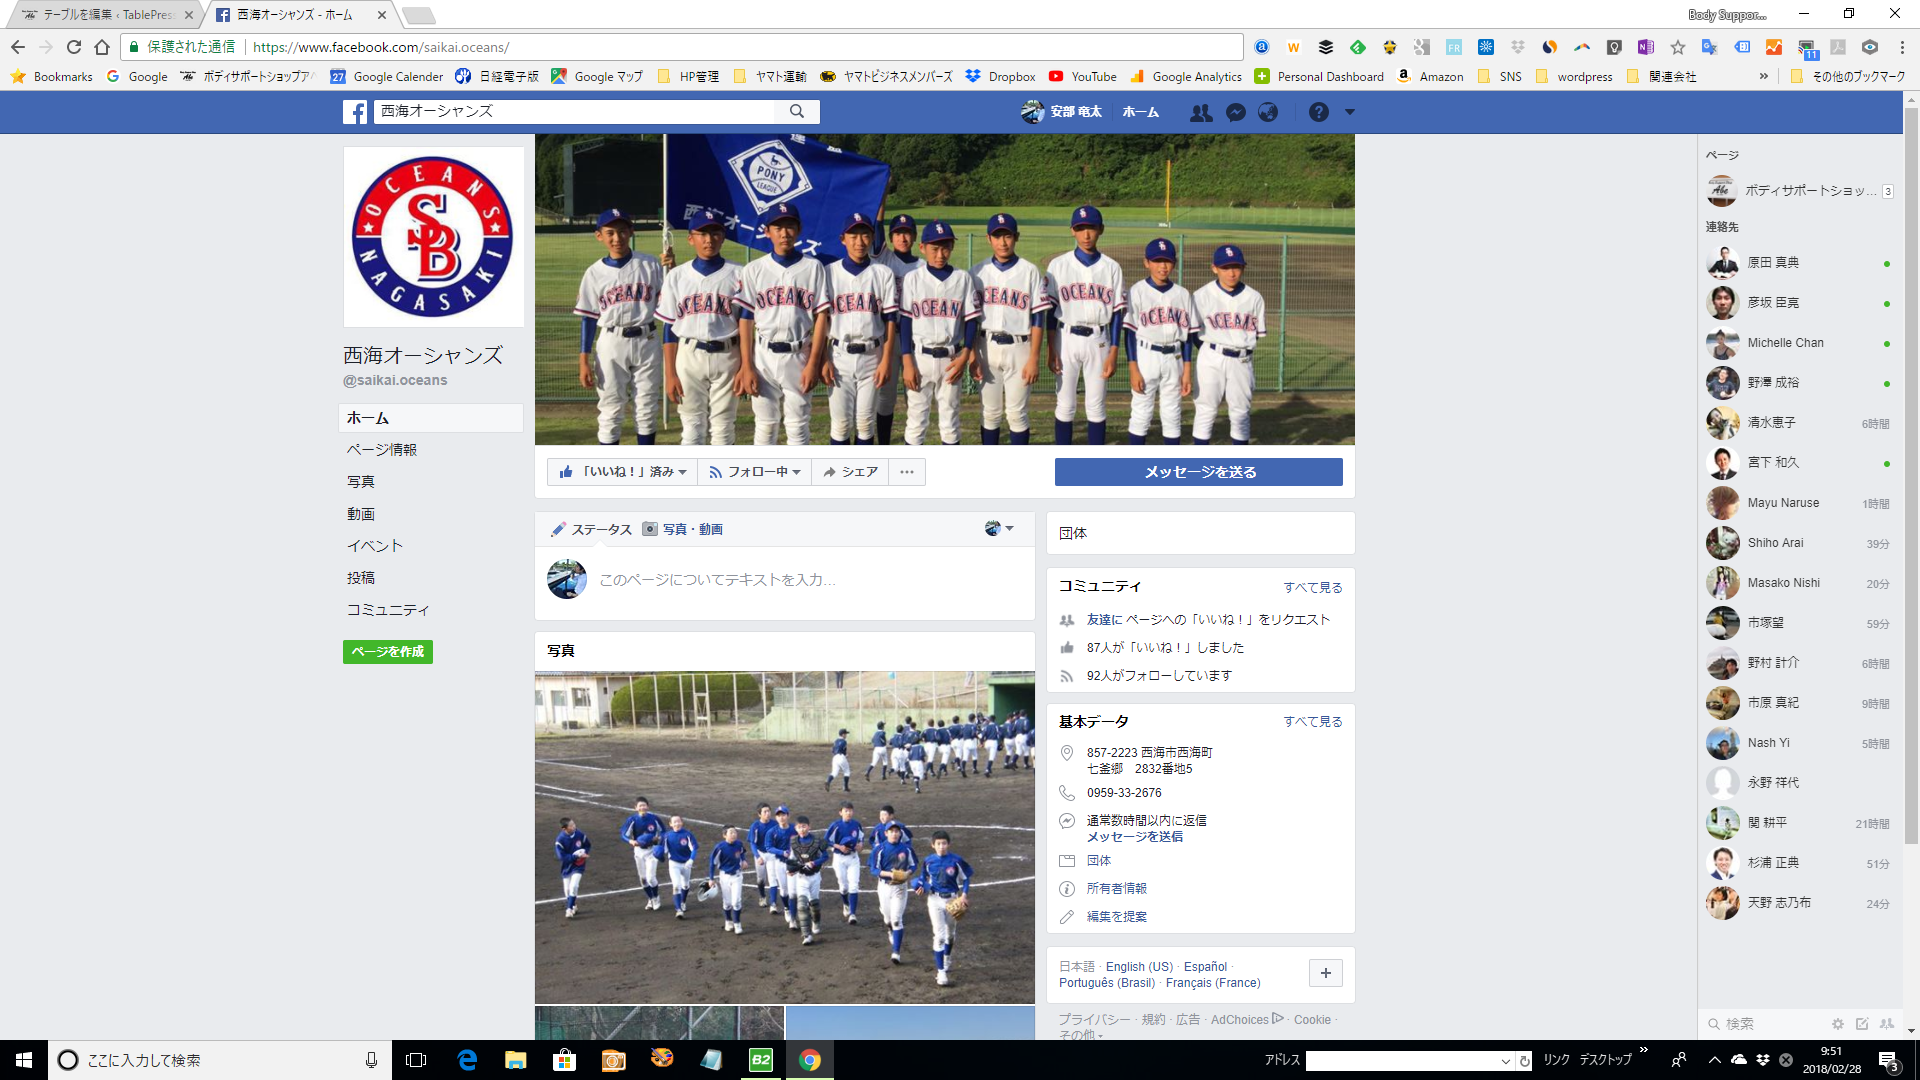
Task: Expand taskbar address bar dropdown
Action: [x=1505, y=1061]
